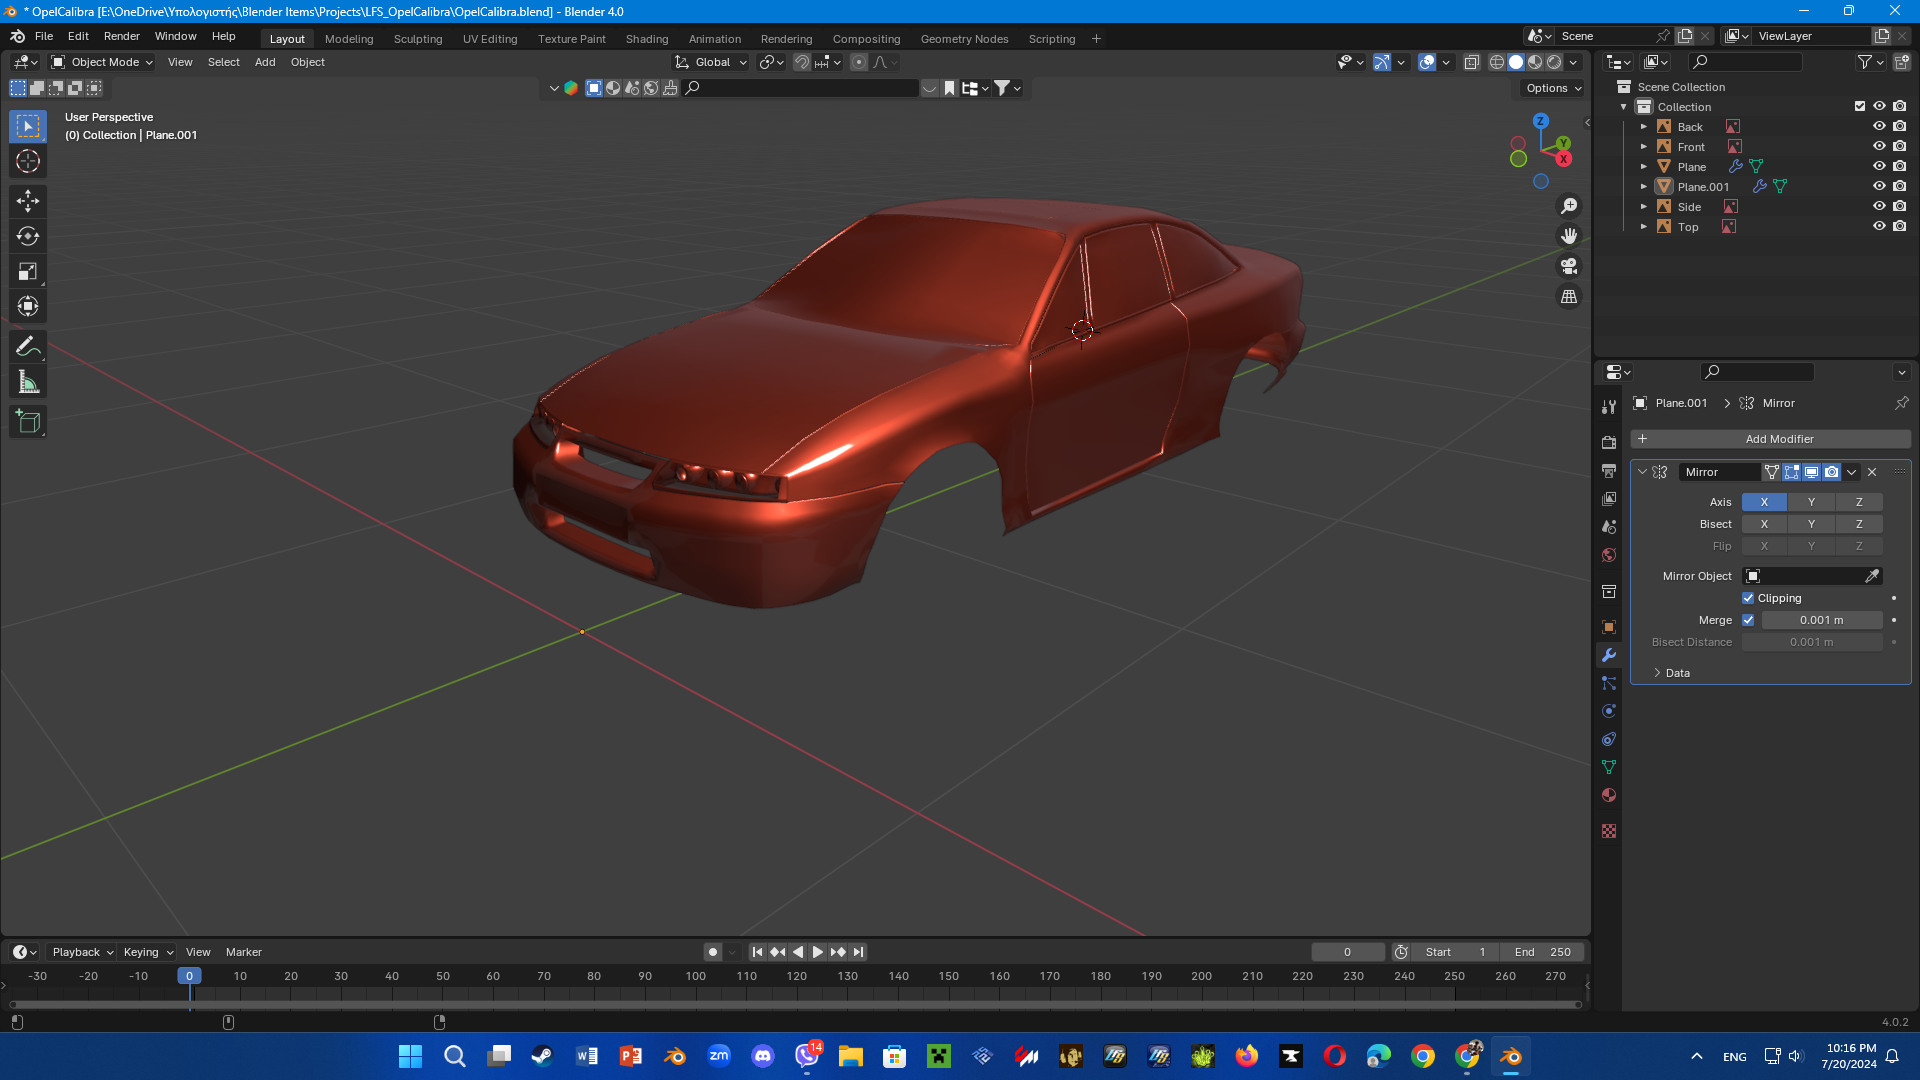Open the Object Mode dropdown
Image resolution: width=1920 pixels, height=1080 pixels.
pyautogui.click(x=103, y=62)
